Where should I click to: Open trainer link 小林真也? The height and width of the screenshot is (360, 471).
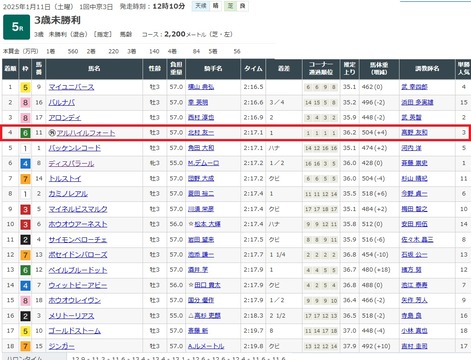pyautogui.click(x=414, y=331)
